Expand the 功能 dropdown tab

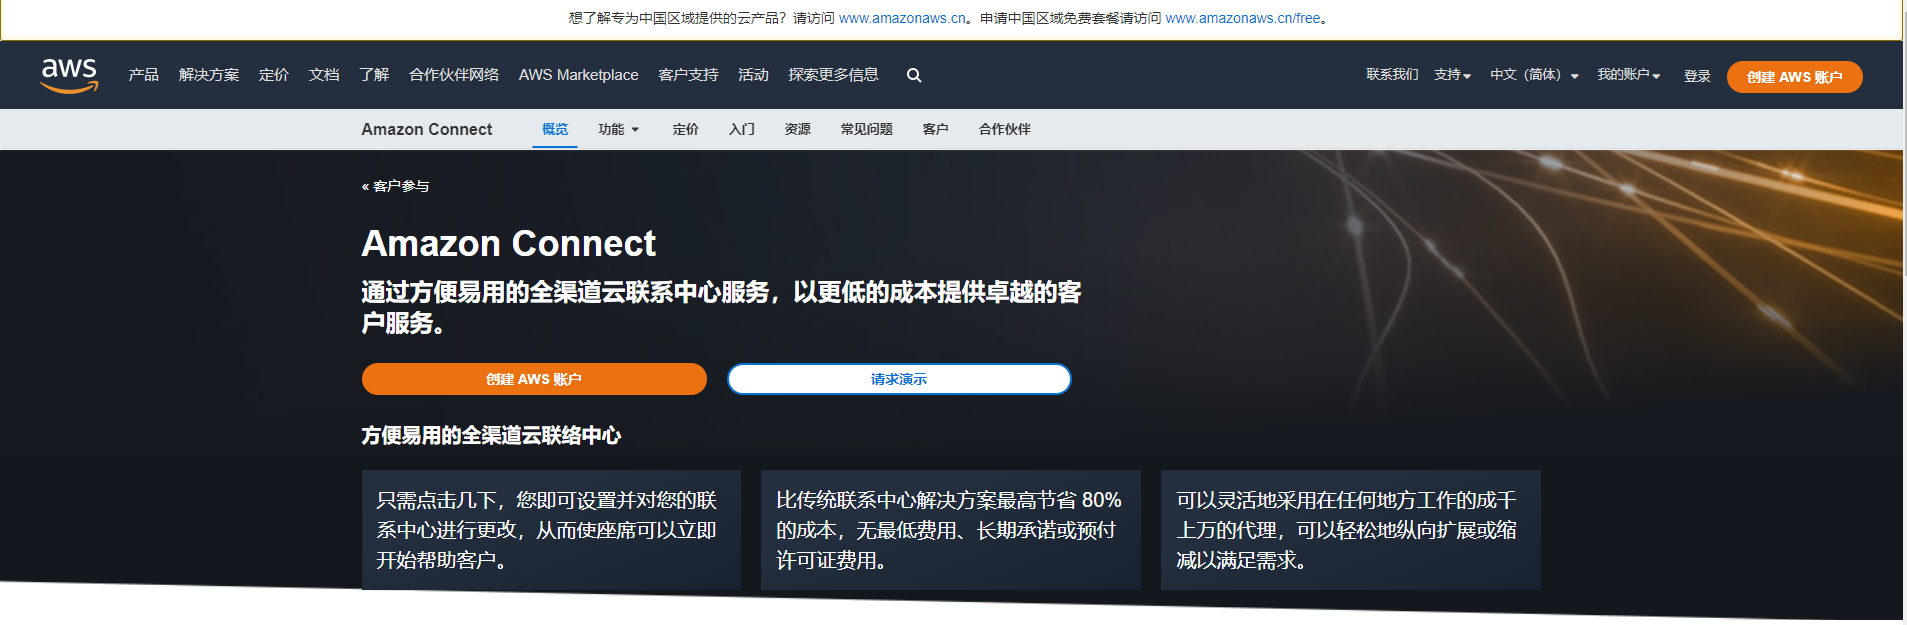point(618,129)
